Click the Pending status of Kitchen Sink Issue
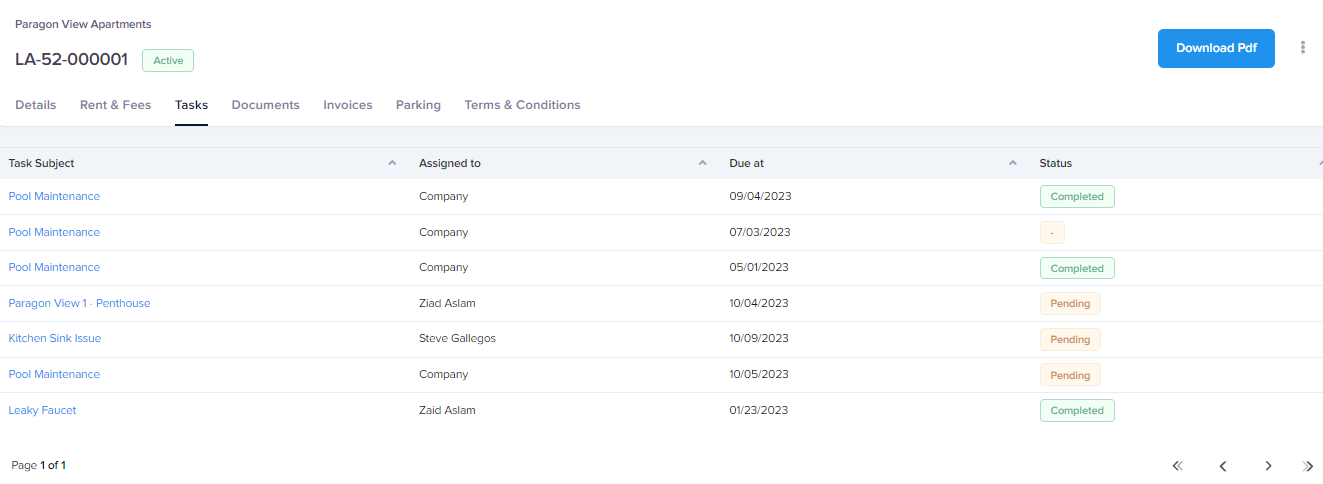This screenshot has width=1323, height=484. [x=1070, y=340]
